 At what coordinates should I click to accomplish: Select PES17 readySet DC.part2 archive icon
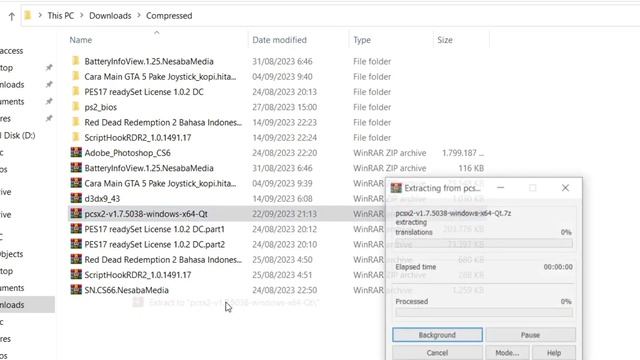coord(76,244)
